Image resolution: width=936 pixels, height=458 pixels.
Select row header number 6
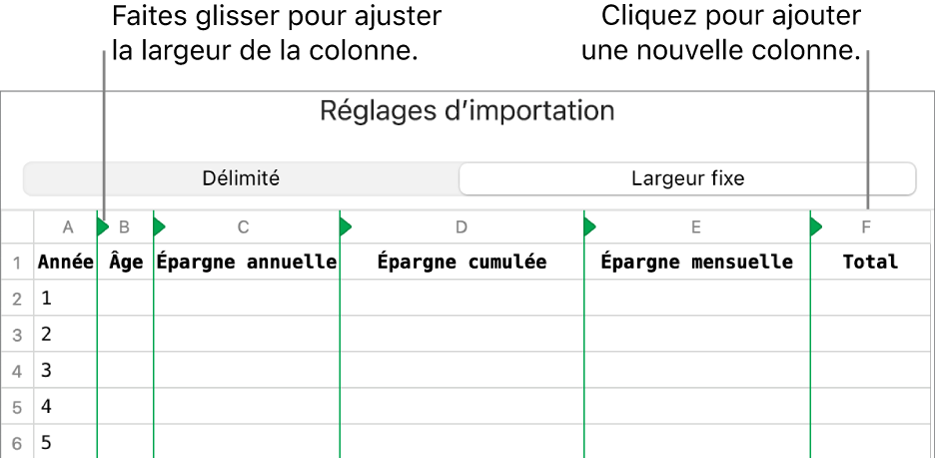coord(17,443)
